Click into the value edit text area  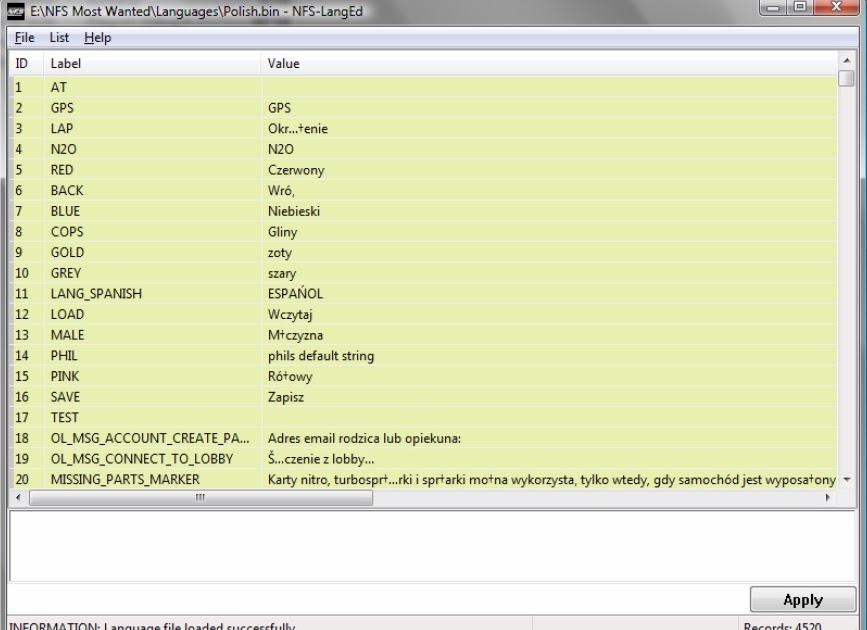coord(432,545)
